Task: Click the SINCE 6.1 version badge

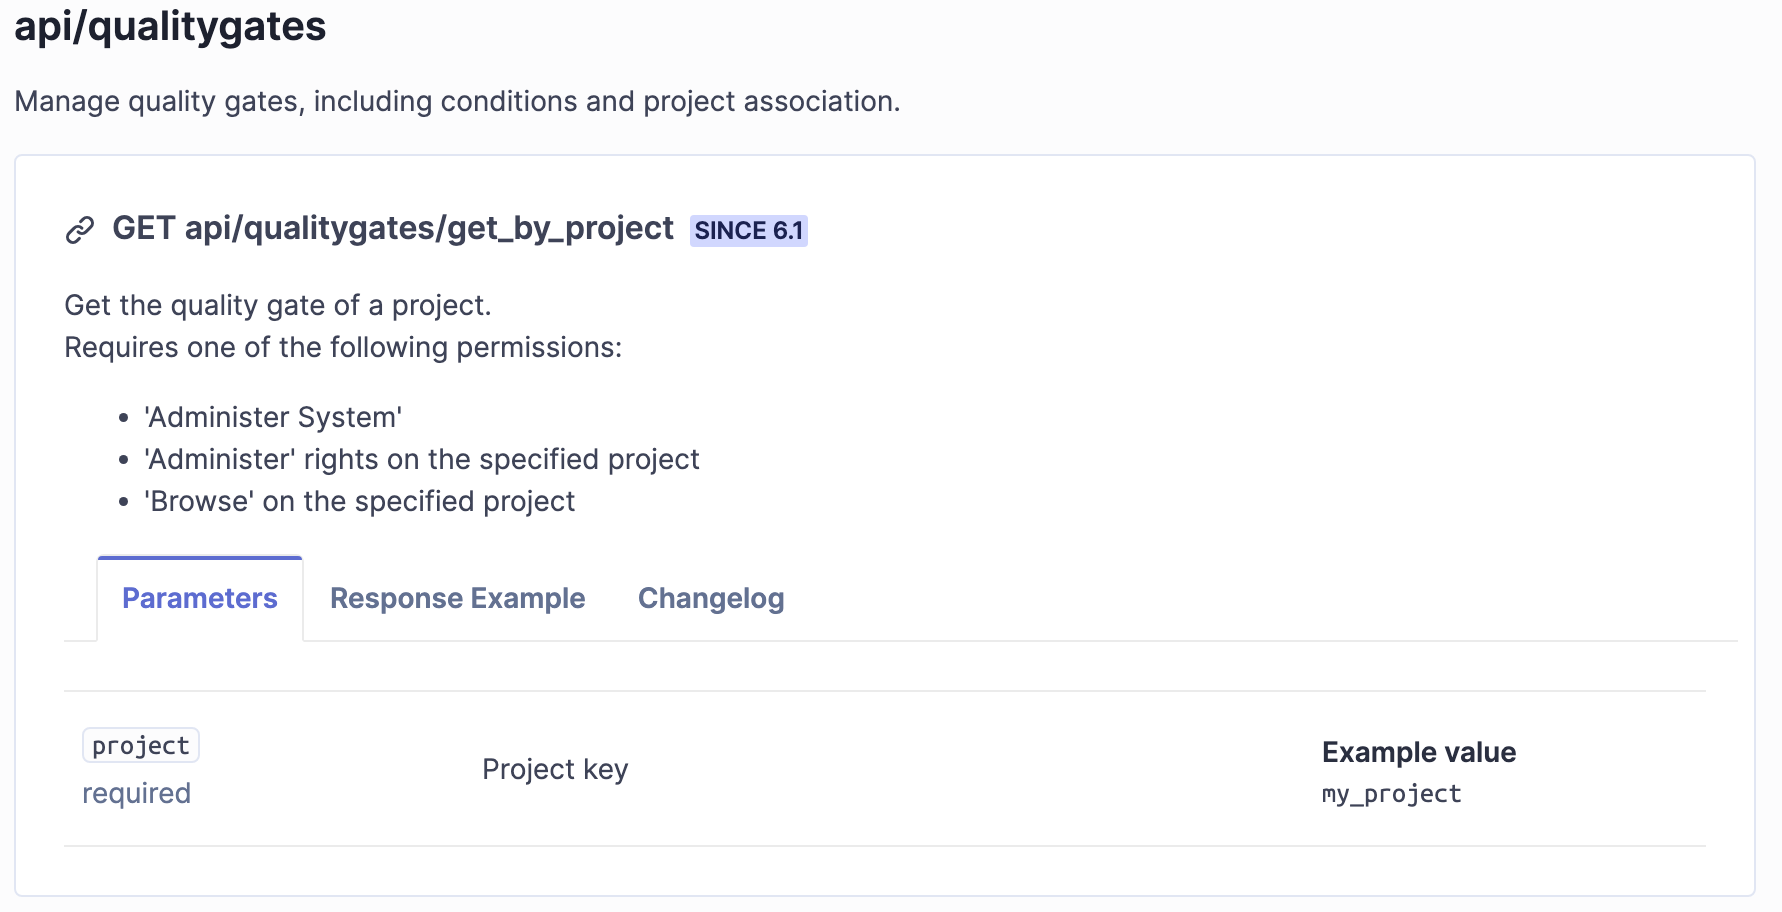Action: [748, 231]
